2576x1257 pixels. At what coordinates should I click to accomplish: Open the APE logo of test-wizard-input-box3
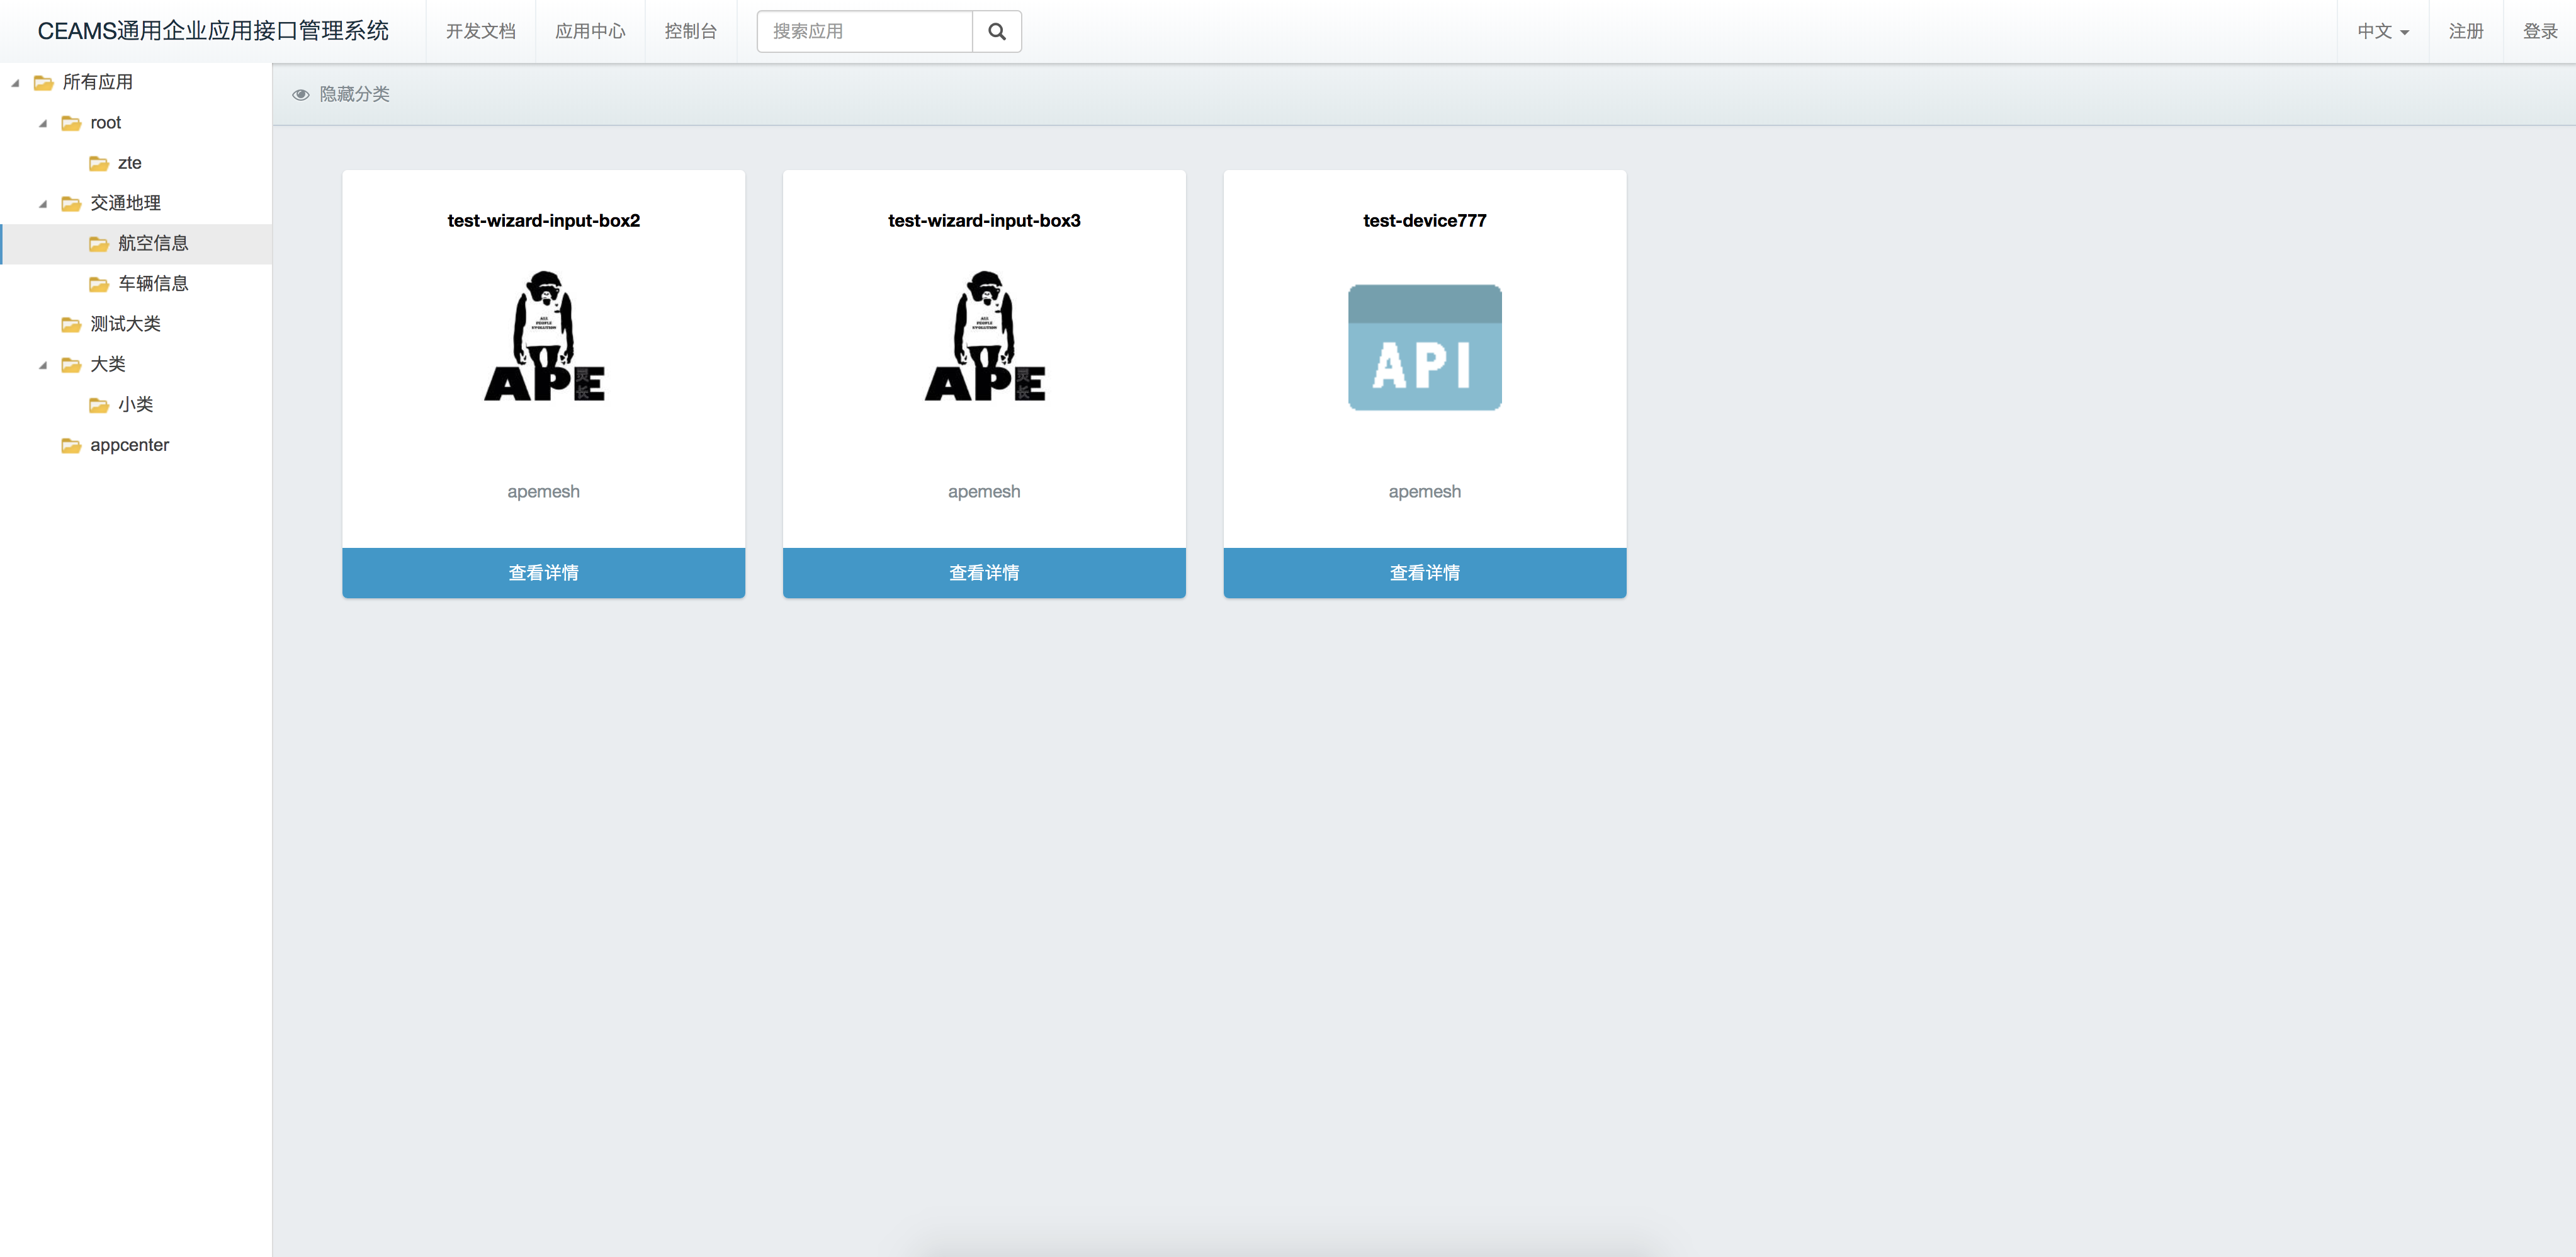click(x=985, y=336)
